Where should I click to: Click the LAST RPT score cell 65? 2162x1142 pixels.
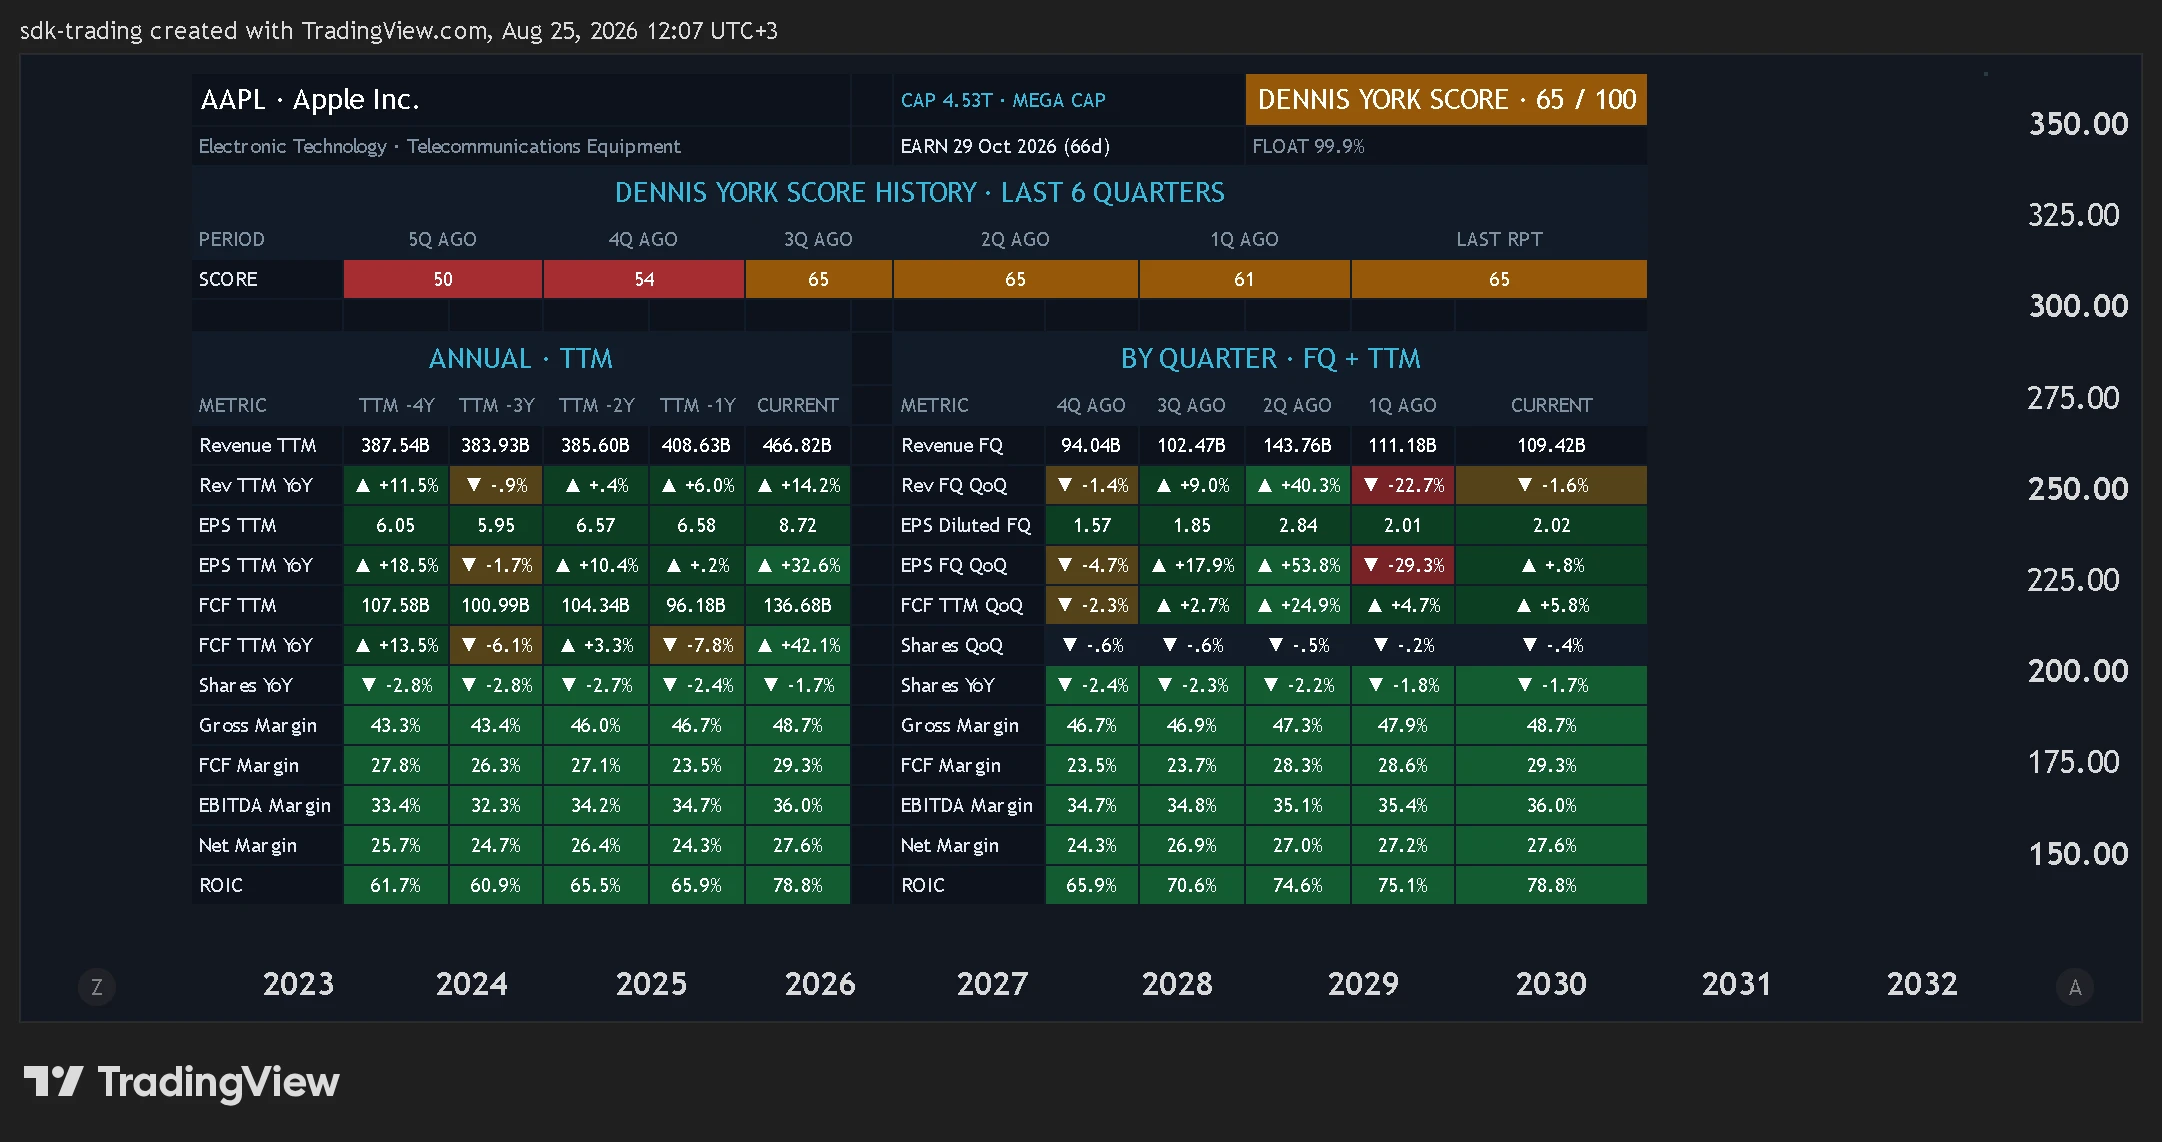click(1499, 279)
